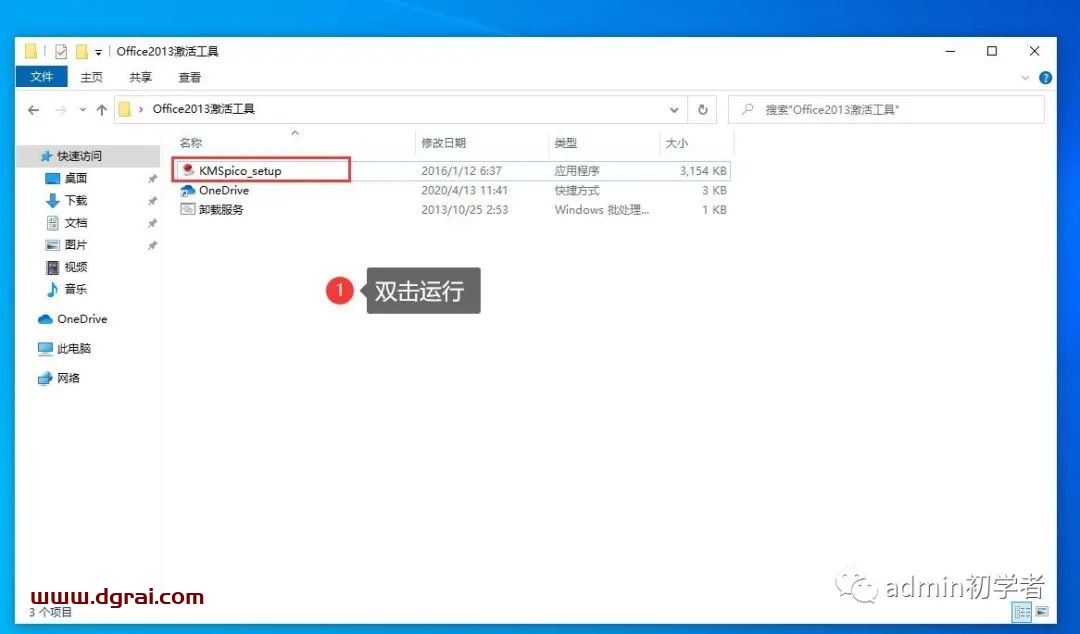This screenshot has width=1080, height=634.
Task: Open 网络 in the navigation pane
Action: pos(68,378)
